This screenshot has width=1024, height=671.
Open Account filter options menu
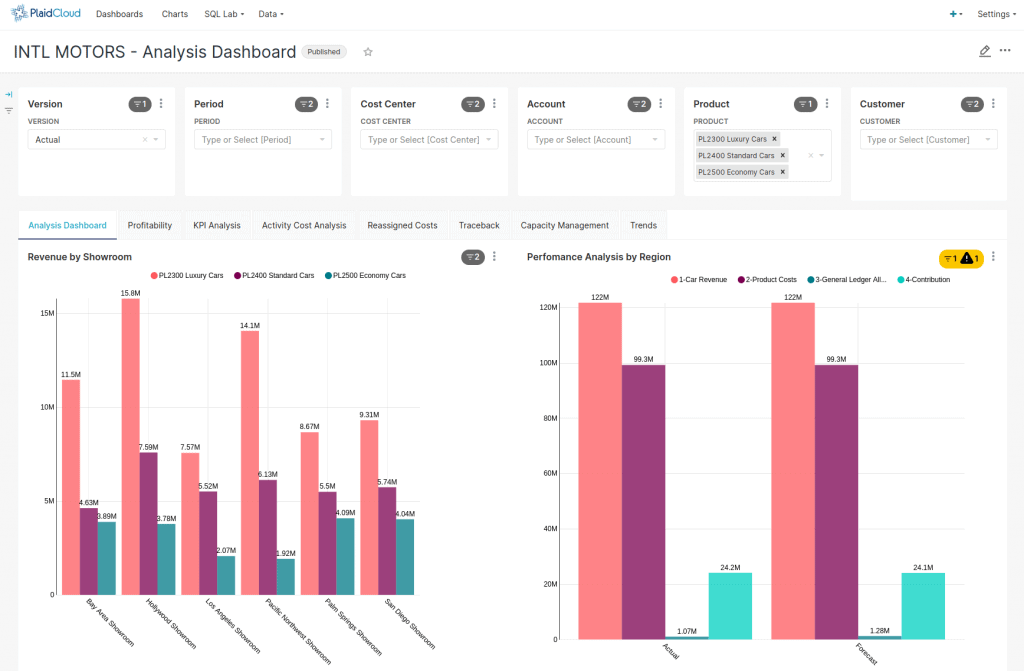point(661,103)
